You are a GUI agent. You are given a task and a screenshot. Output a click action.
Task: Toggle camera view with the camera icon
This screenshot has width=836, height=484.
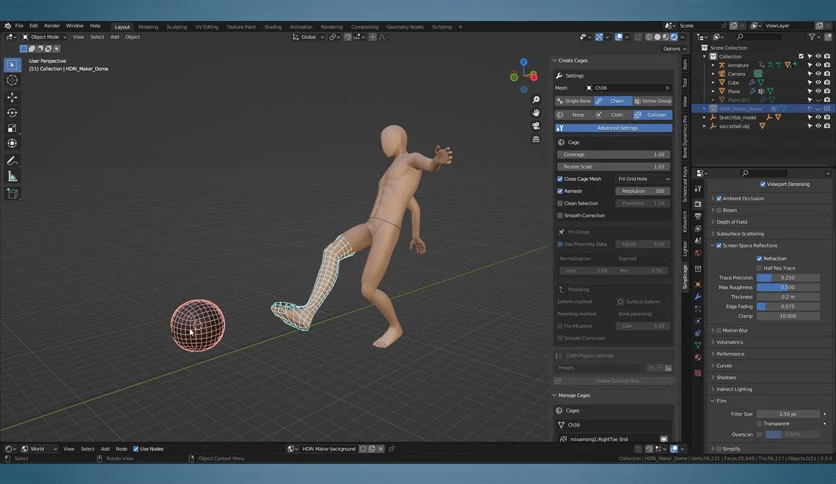point(536,126)
